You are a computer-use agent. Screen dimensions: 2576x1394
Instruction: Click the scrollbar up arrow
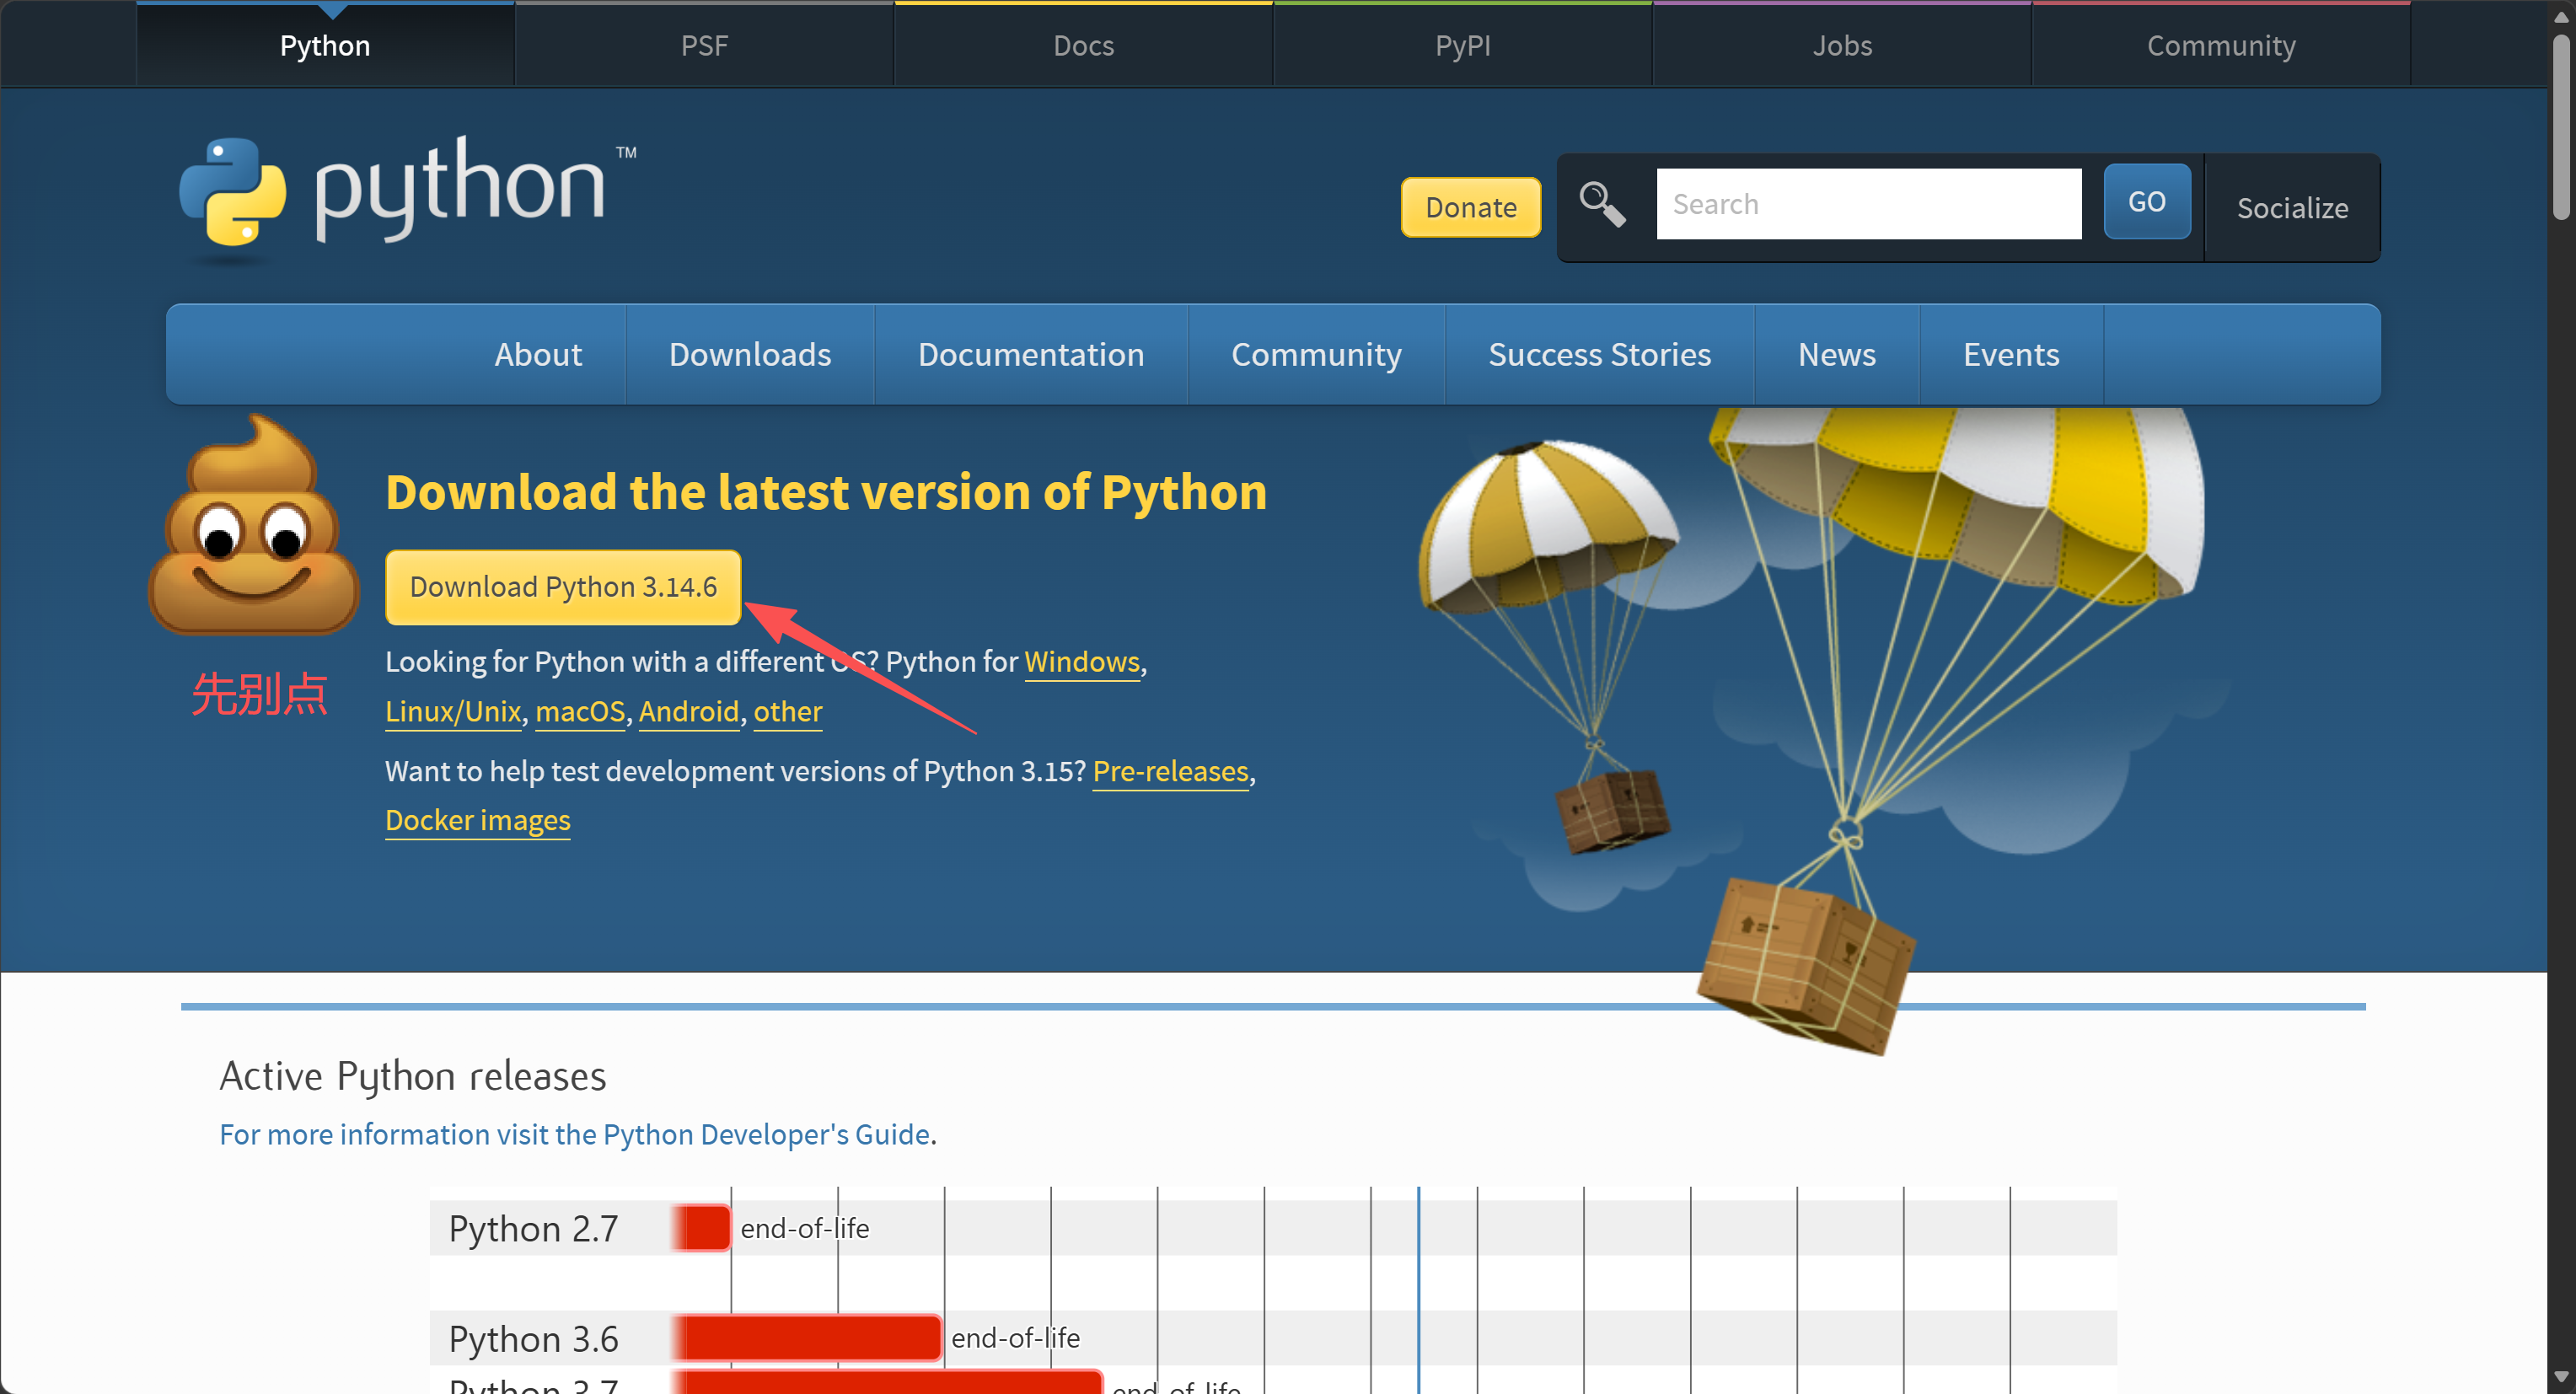(2561, 16)
